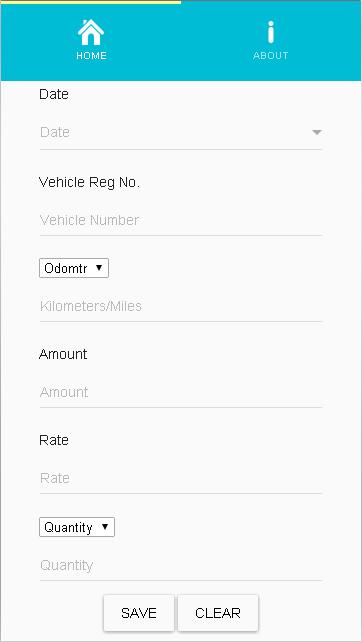The image size is (362, 642).
Task: Select the Amount input field
Action: point(181,392)
